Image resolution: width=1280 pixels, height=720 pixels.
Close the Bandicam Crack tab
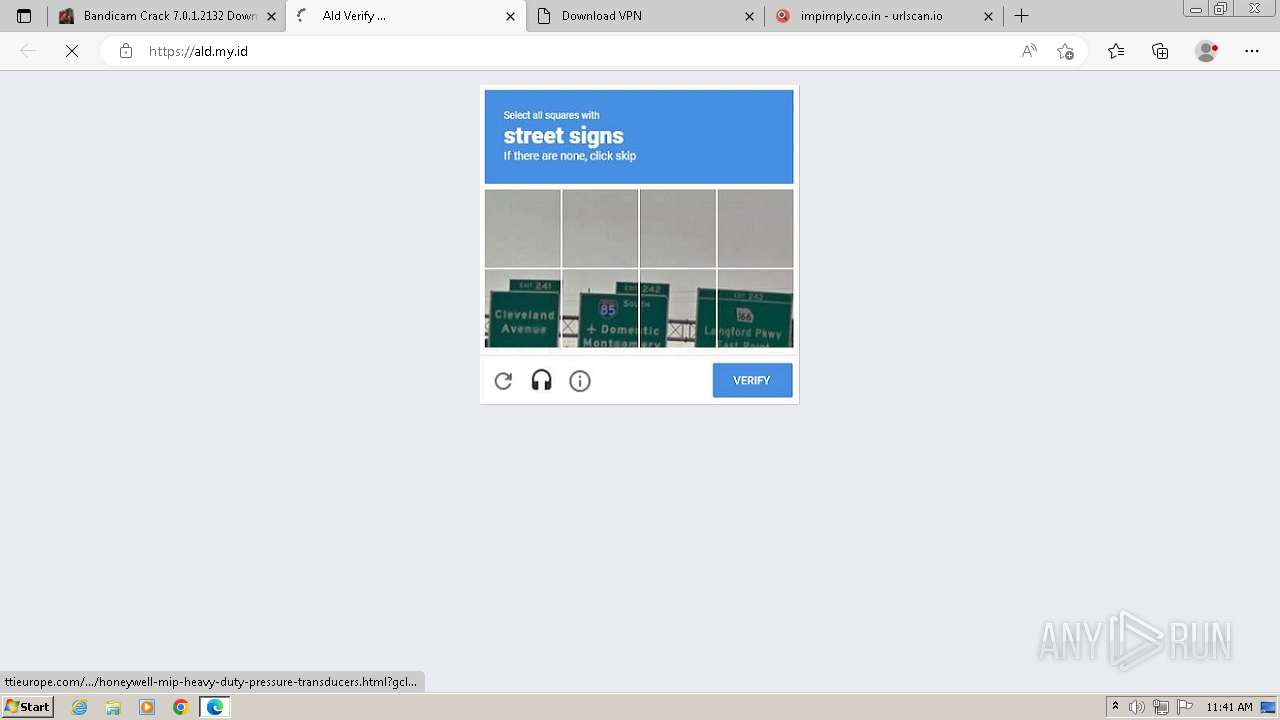pos(271,16)
